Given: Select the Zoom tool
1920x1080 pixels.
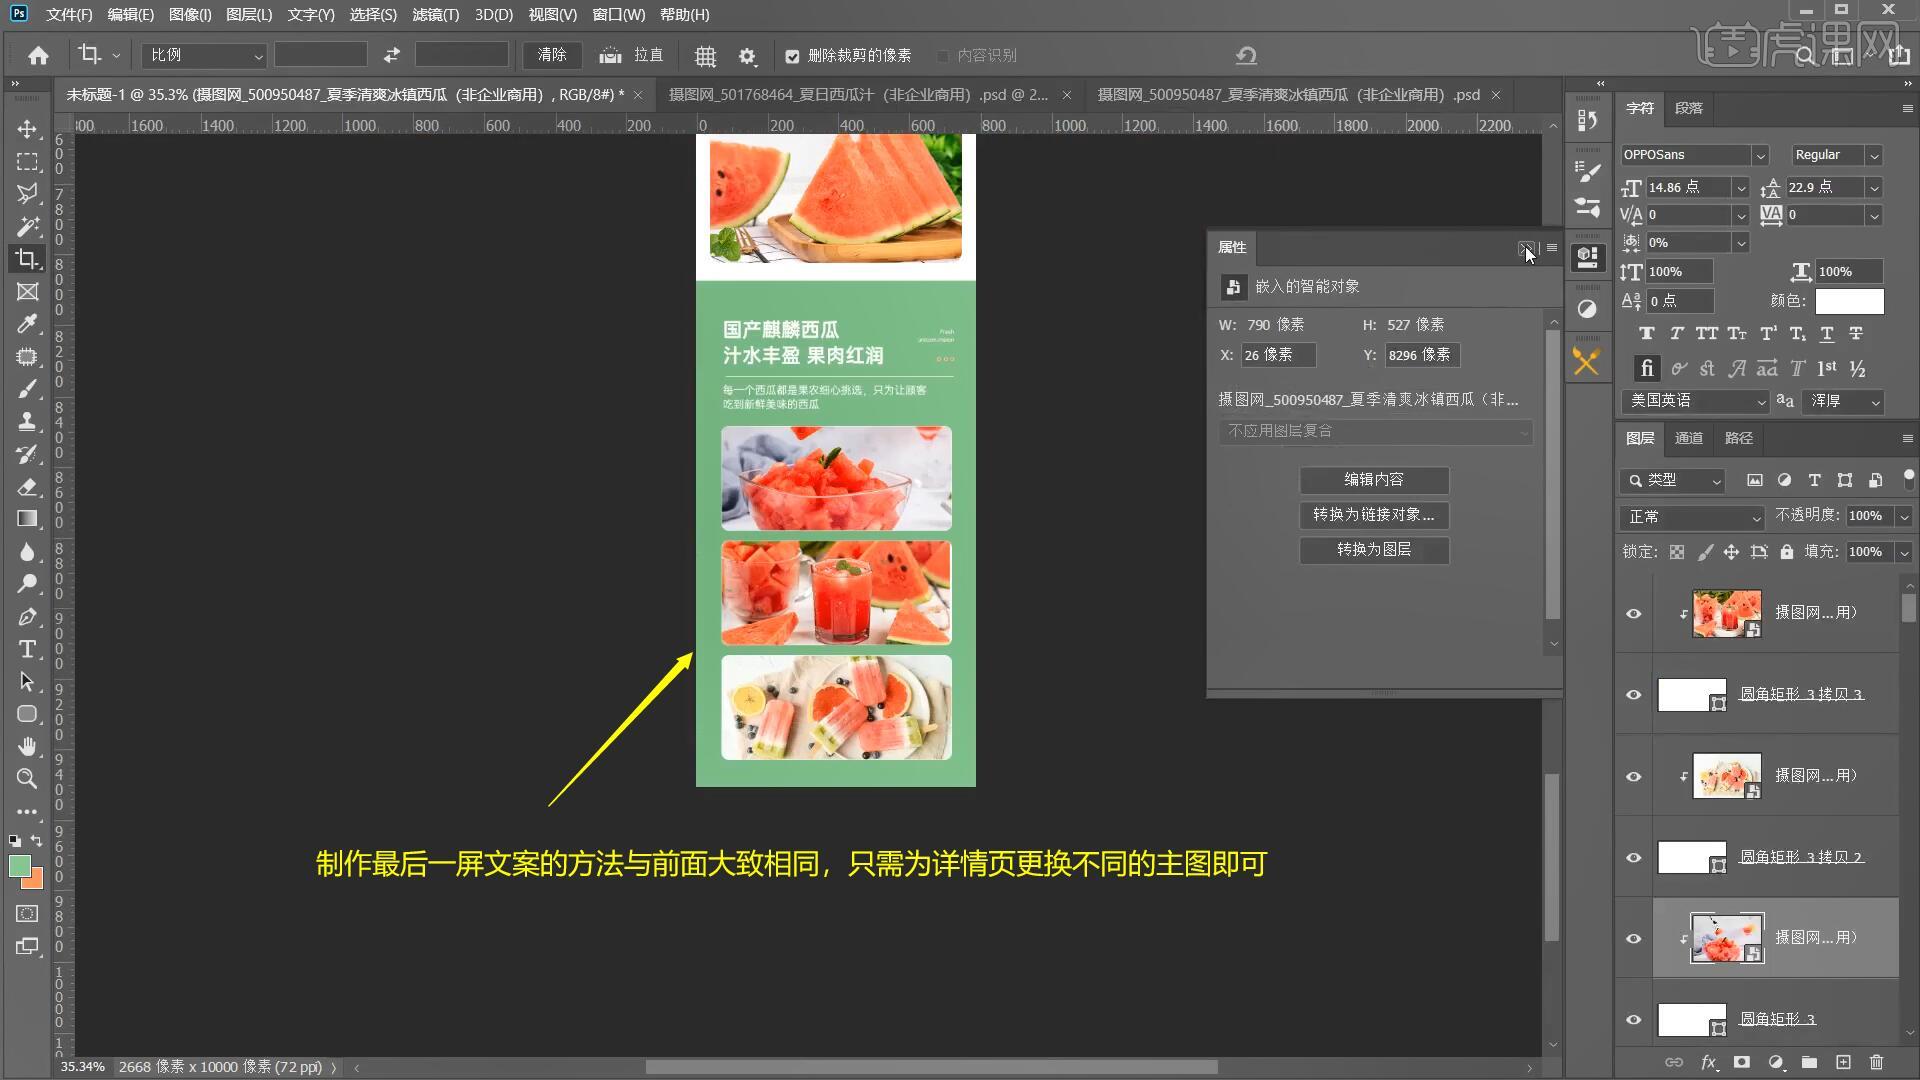Looking at the screenshot, I should coord(27,778).
